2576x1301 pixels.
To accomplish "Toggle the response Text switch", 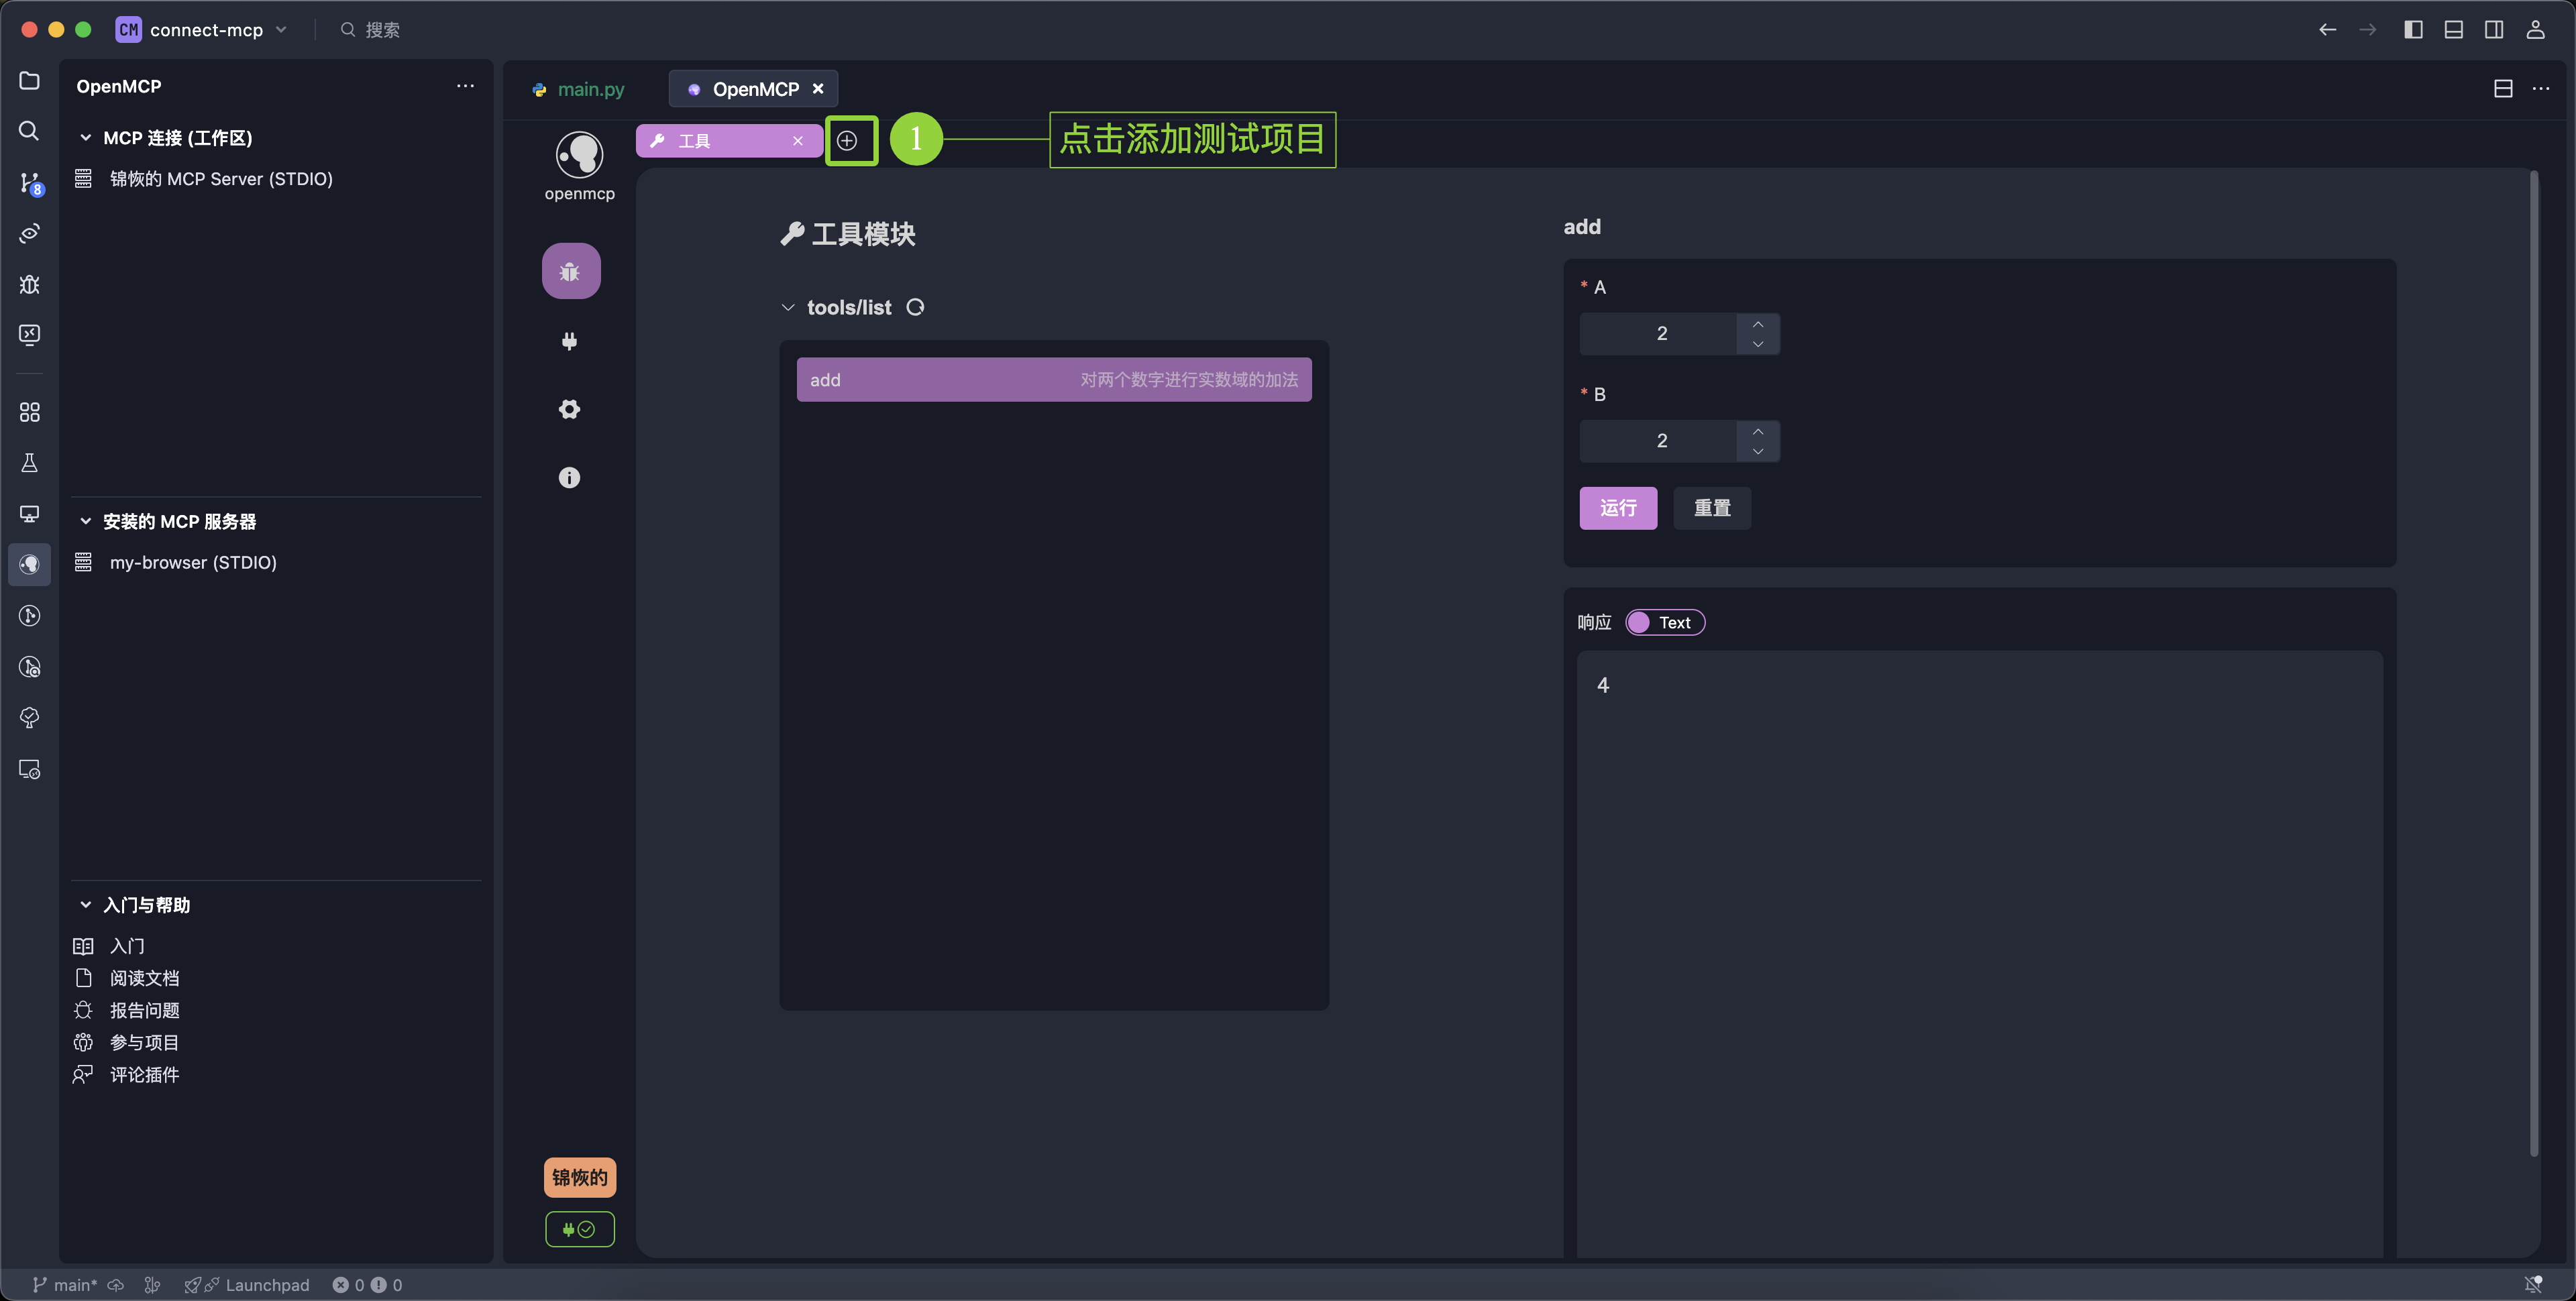I will [1664, 622].
